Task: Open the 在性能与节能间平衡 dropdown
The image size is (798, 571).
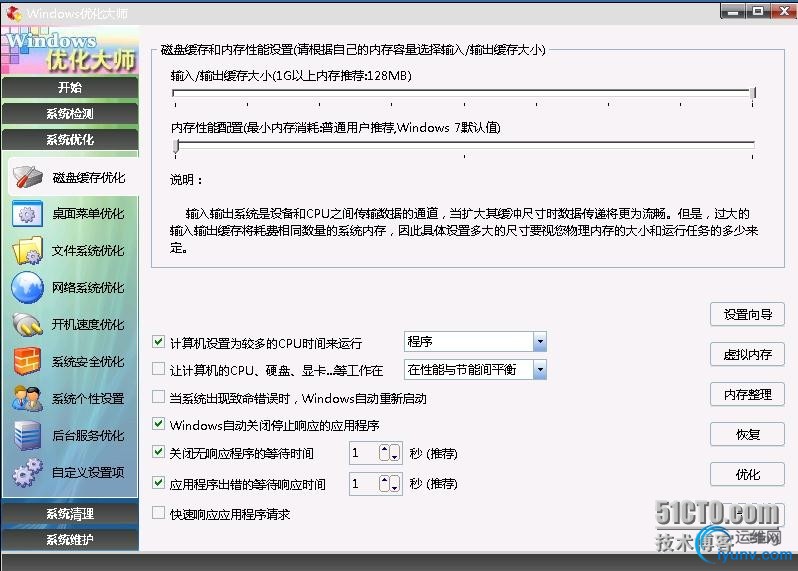Action: [540, 369]
